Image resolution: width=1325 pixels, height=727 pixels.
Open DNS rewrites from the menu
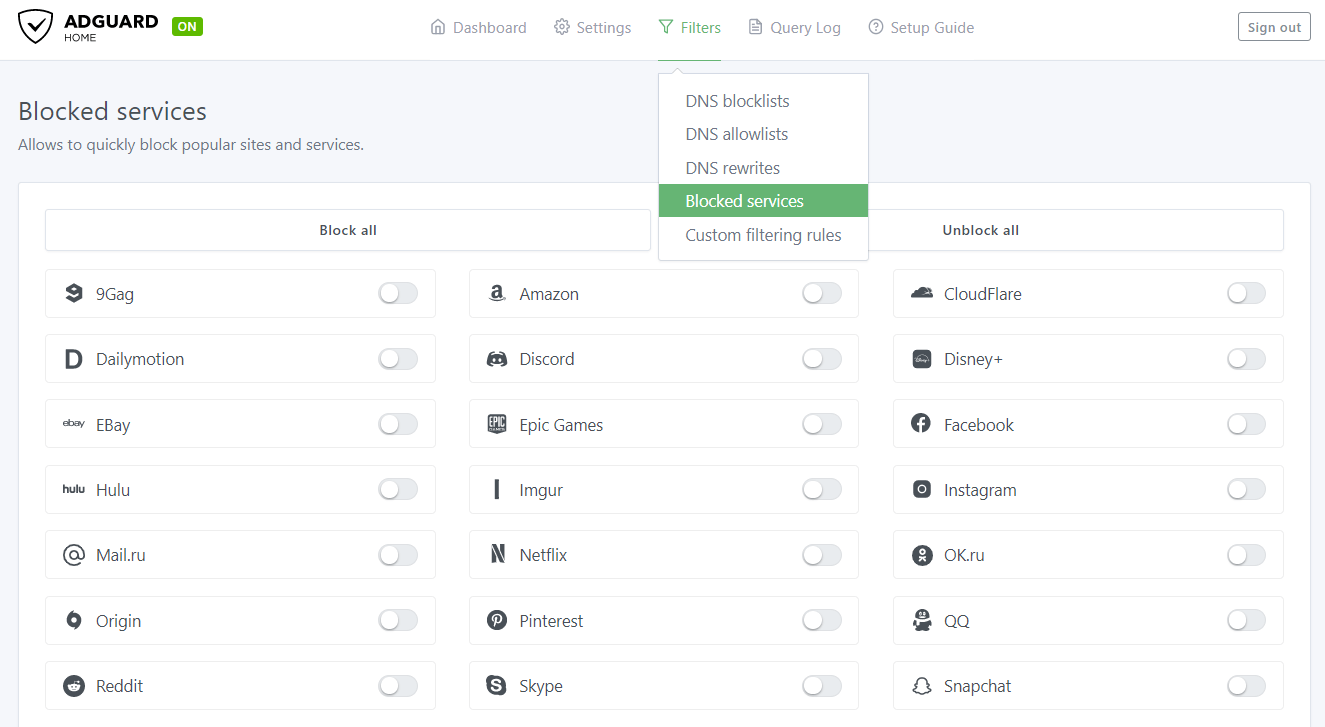tap(763, 168)
